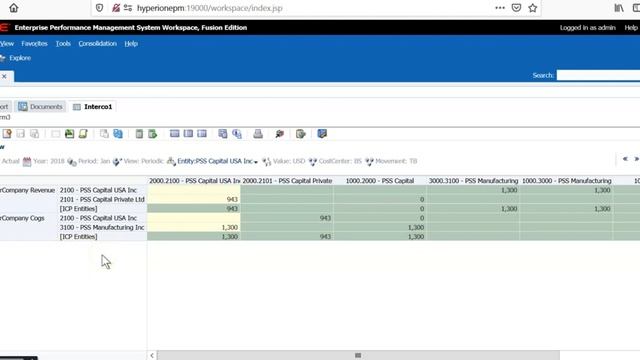Select column header 1000.2000 - PSS Capital

(380, 181)
